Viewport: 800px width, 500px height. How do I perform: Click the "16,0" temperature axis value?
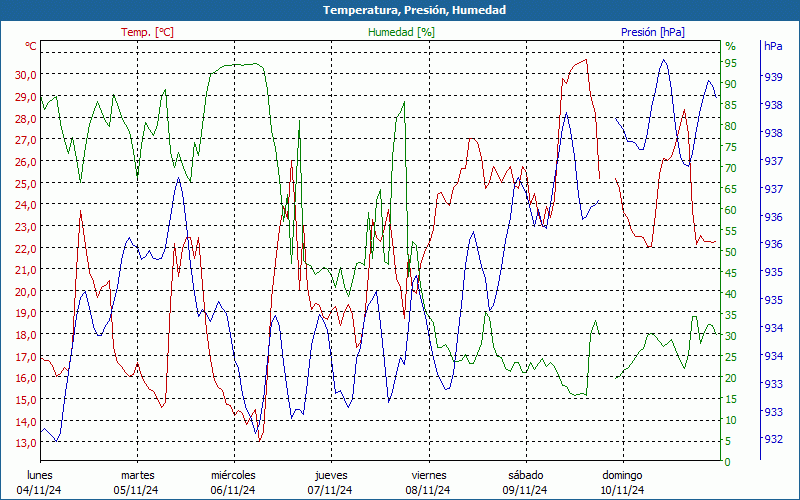[x=26, y=378]
